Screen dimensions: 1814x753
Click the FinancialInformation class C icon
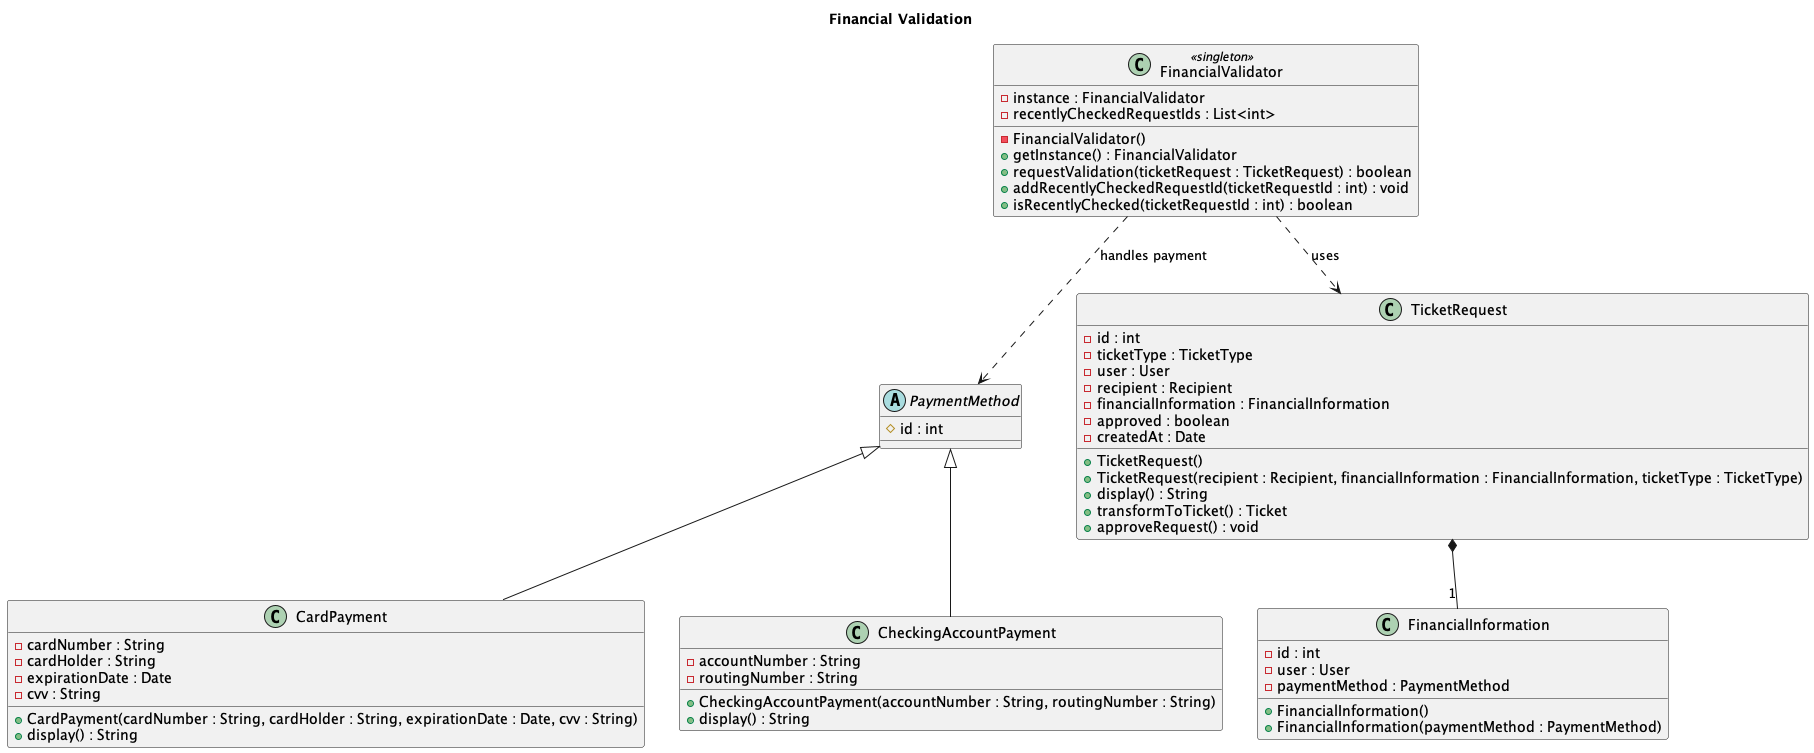[1387, 625]
